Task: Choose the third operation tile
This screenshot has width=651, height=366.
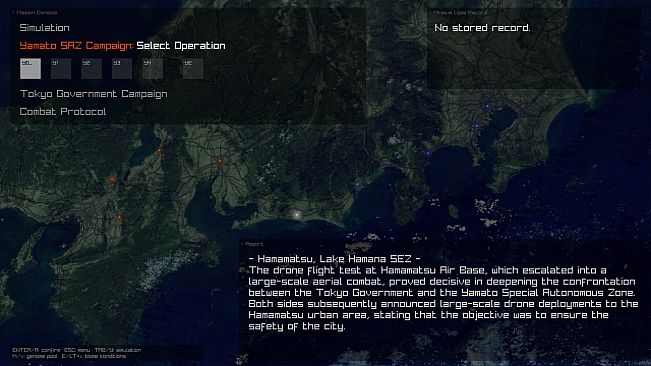Action: point(91,68)
